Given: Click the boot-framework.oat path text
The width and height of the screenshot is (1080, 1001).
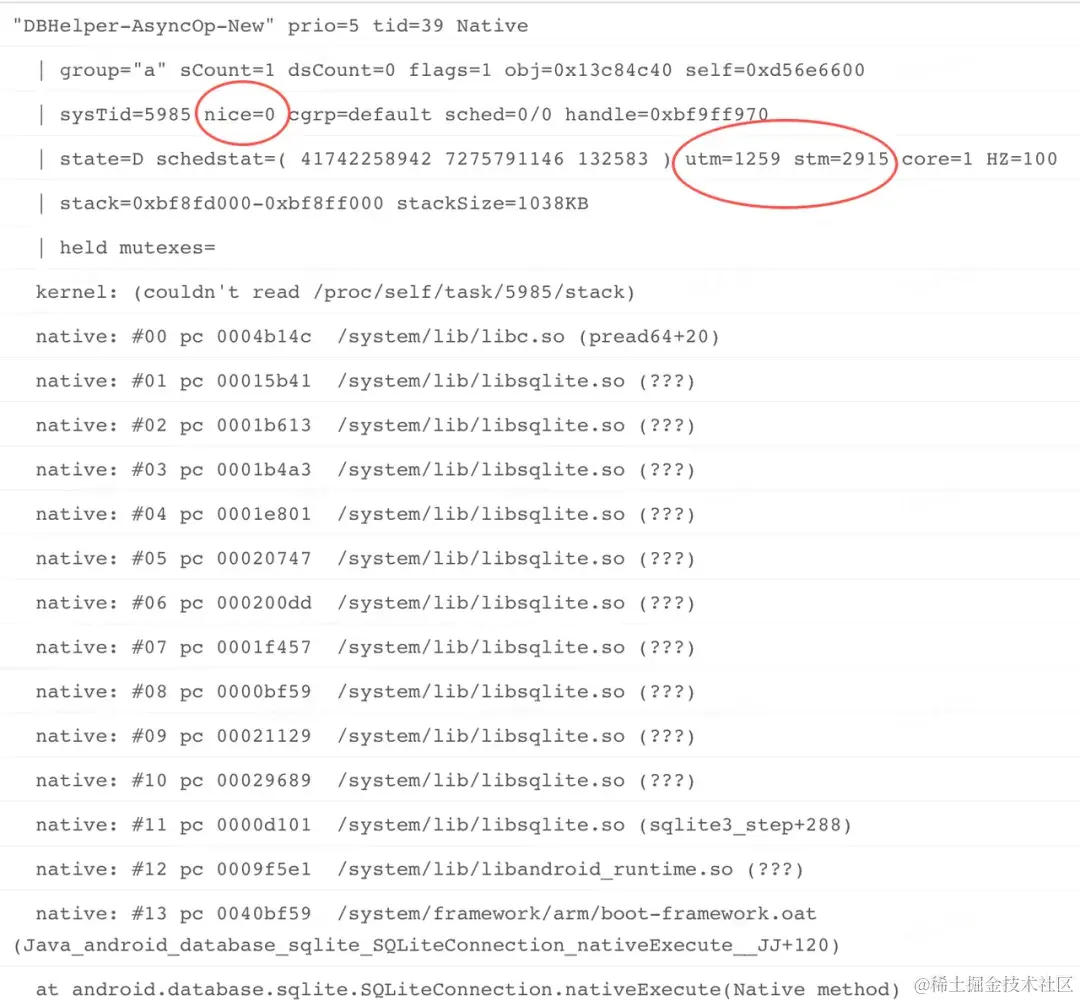Looking at the screenshot, I should pyautogui.click(x=577, y=914).
